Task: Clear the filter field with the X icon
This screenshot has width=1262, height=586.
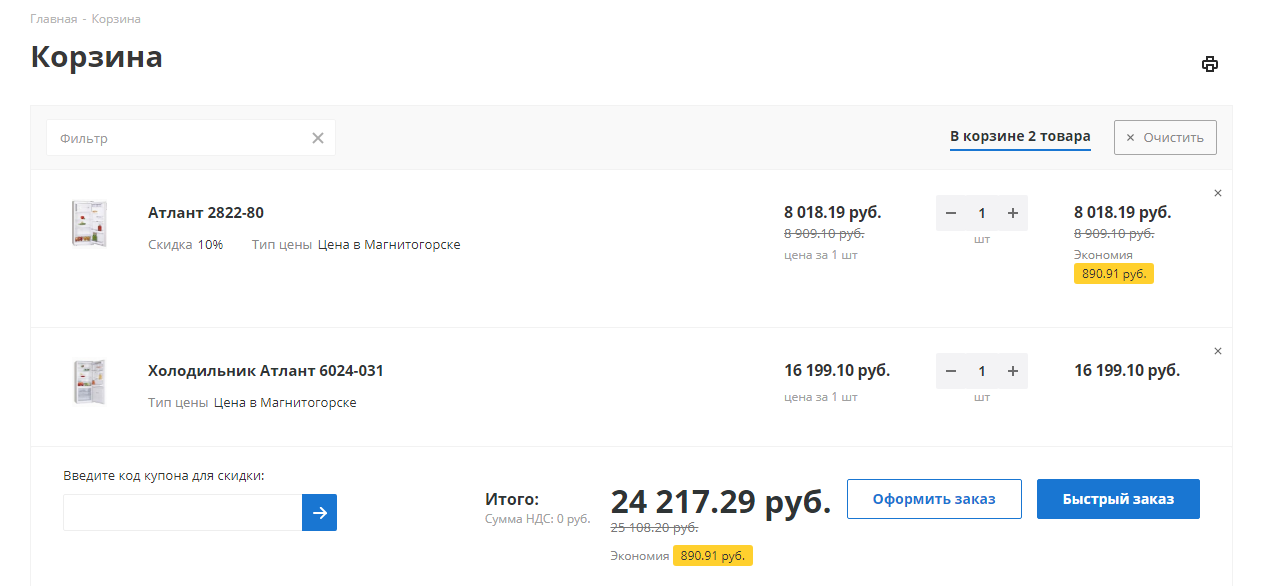Action: [318, 138]
